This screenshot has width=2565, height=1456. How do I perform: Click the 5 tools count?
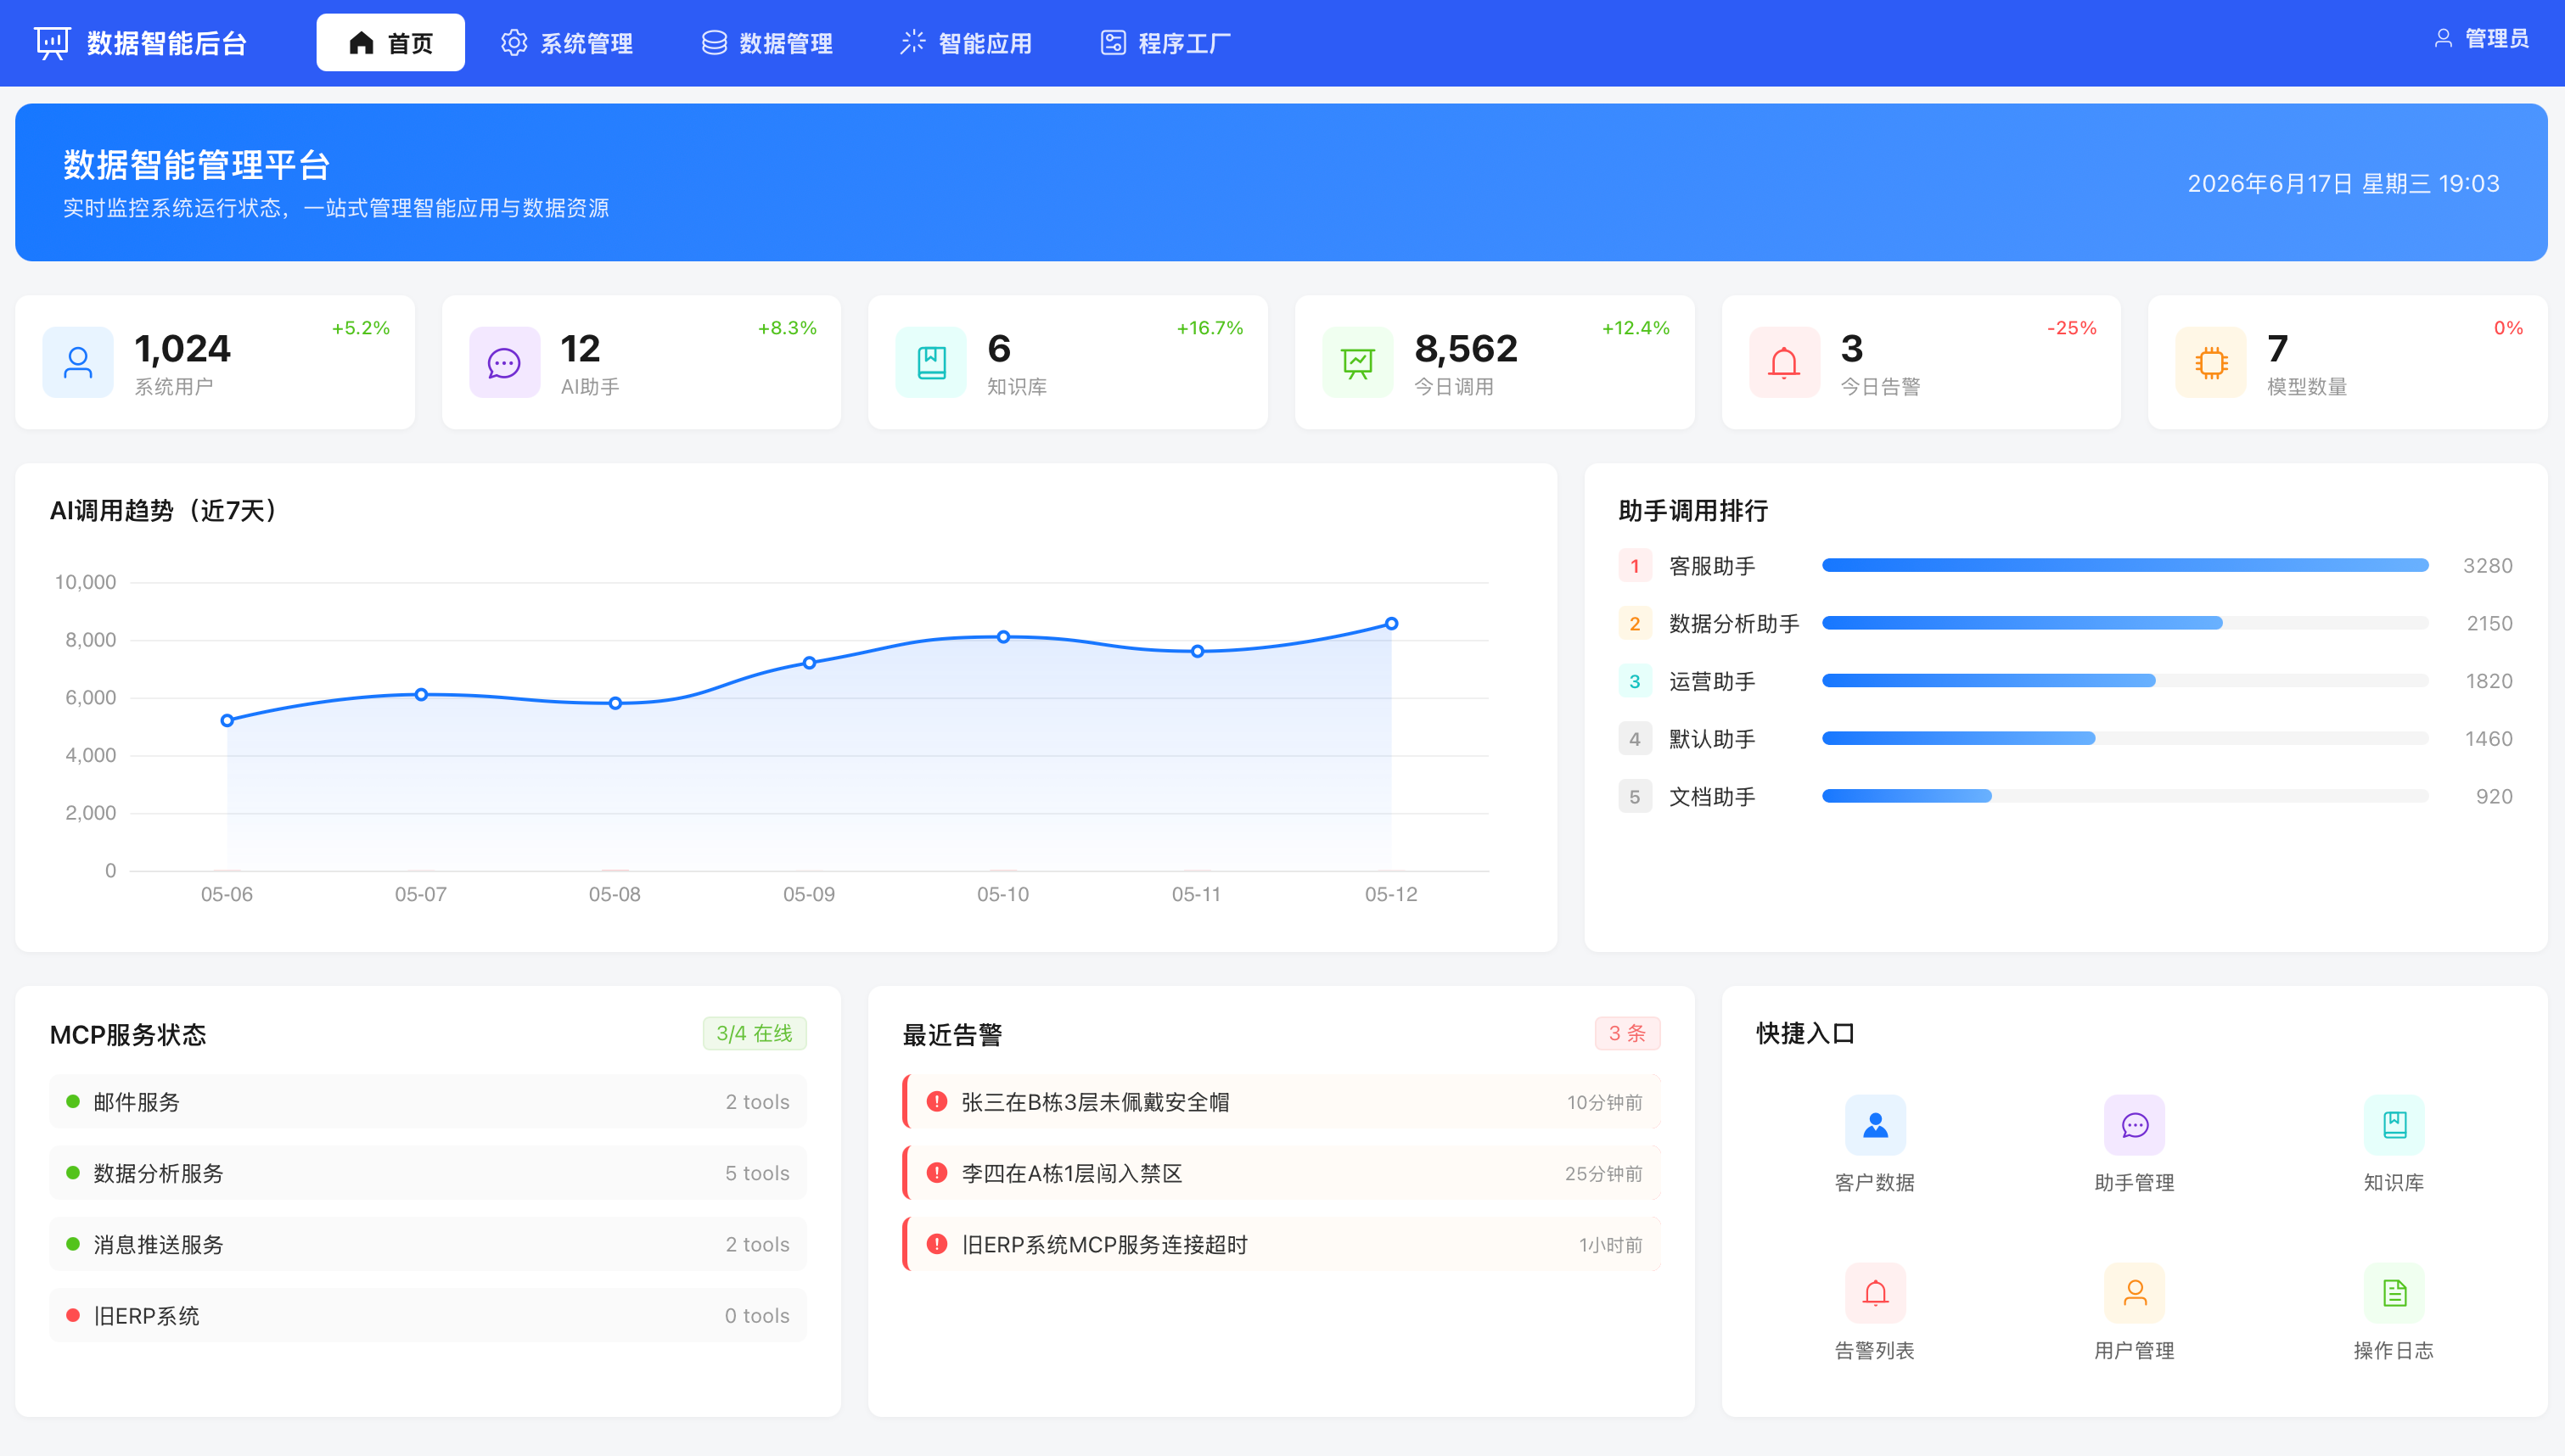point(757,1173)
